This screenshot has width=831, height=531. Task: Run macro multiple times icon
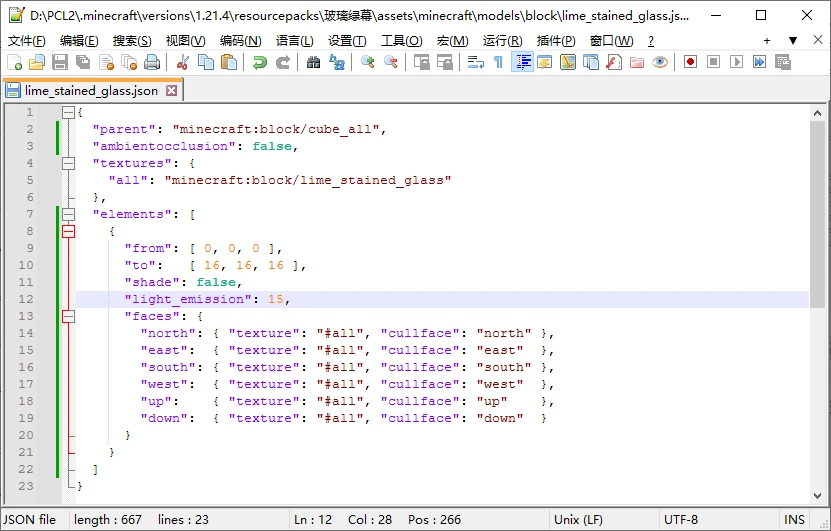click(x=759, y=63)
